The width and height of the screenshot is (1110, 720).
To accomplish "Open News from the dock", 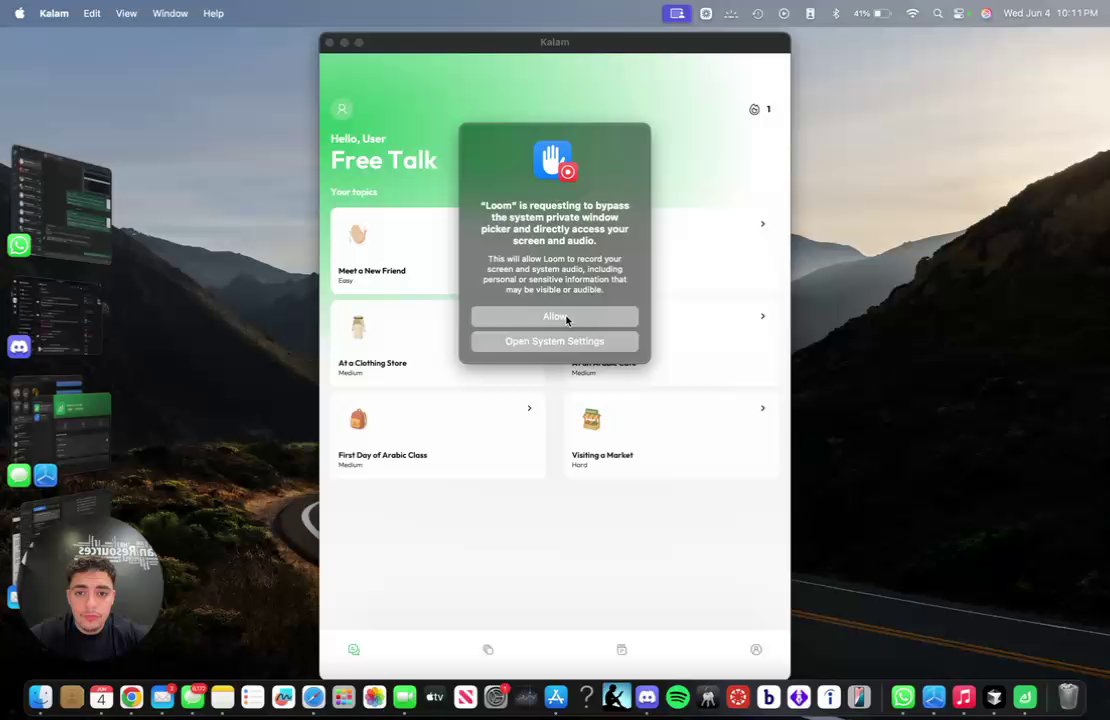I will click(465, 697).
